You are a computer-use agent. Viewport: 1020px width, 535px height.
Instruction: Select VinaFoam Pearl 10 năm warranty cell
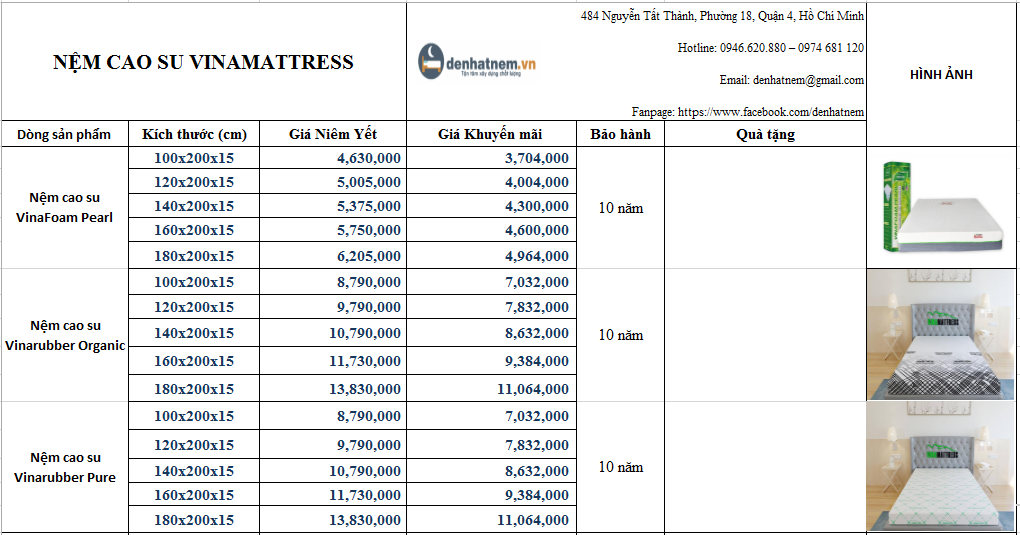coord(621,208)
